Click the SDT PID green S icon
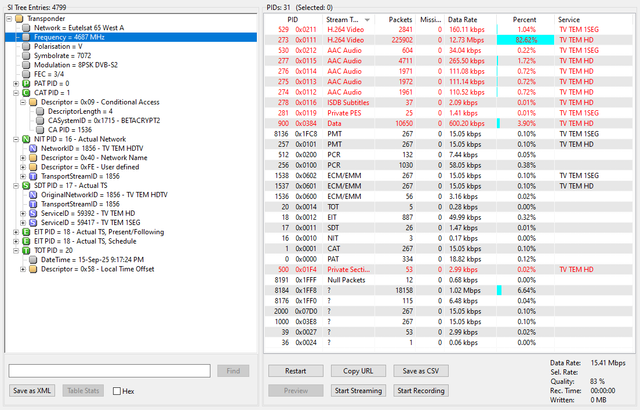640x410 pixels. [26, 186]
